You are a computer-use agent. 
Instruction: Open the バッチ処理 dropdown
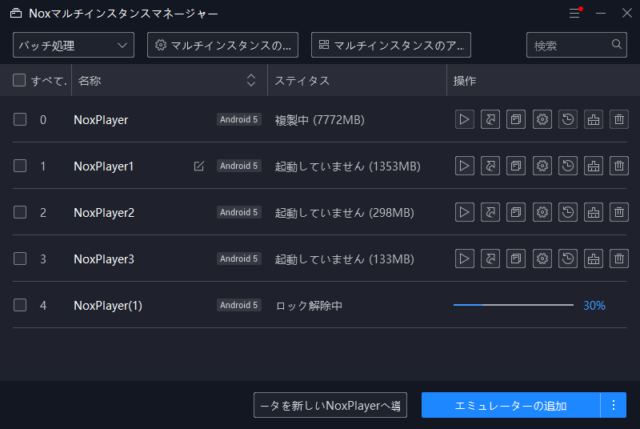(x=74, y=45)
